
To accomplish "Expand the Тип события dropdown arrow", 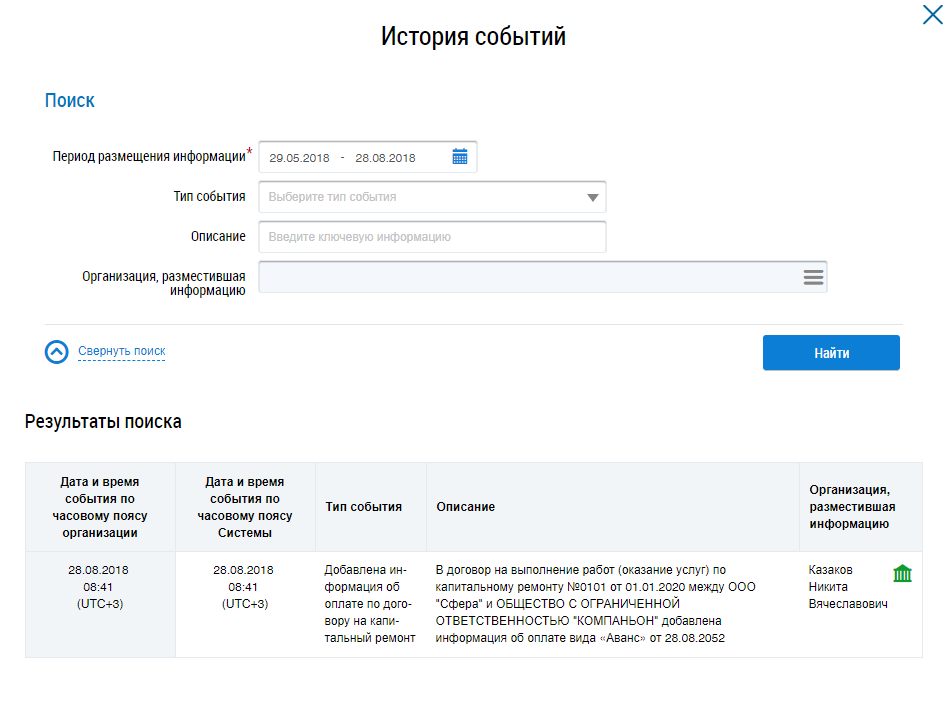I will pyautogui.click(x=592, y=197).
